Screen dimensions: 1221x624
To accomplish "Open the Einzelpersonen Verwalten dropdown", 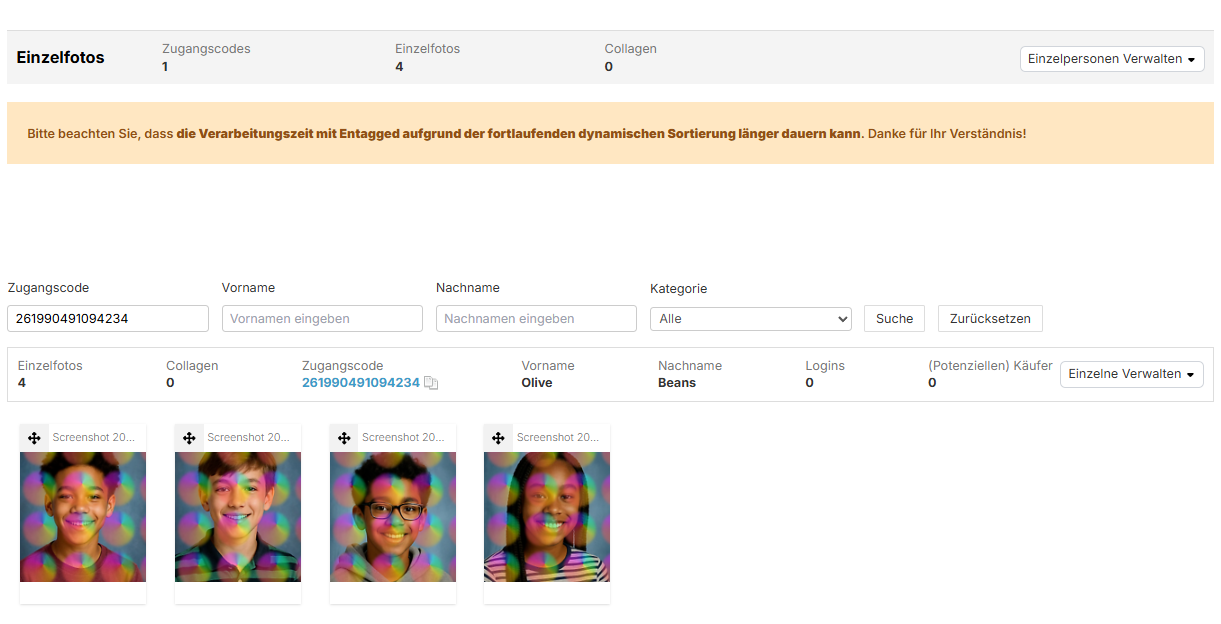I will pos(1112,59).
